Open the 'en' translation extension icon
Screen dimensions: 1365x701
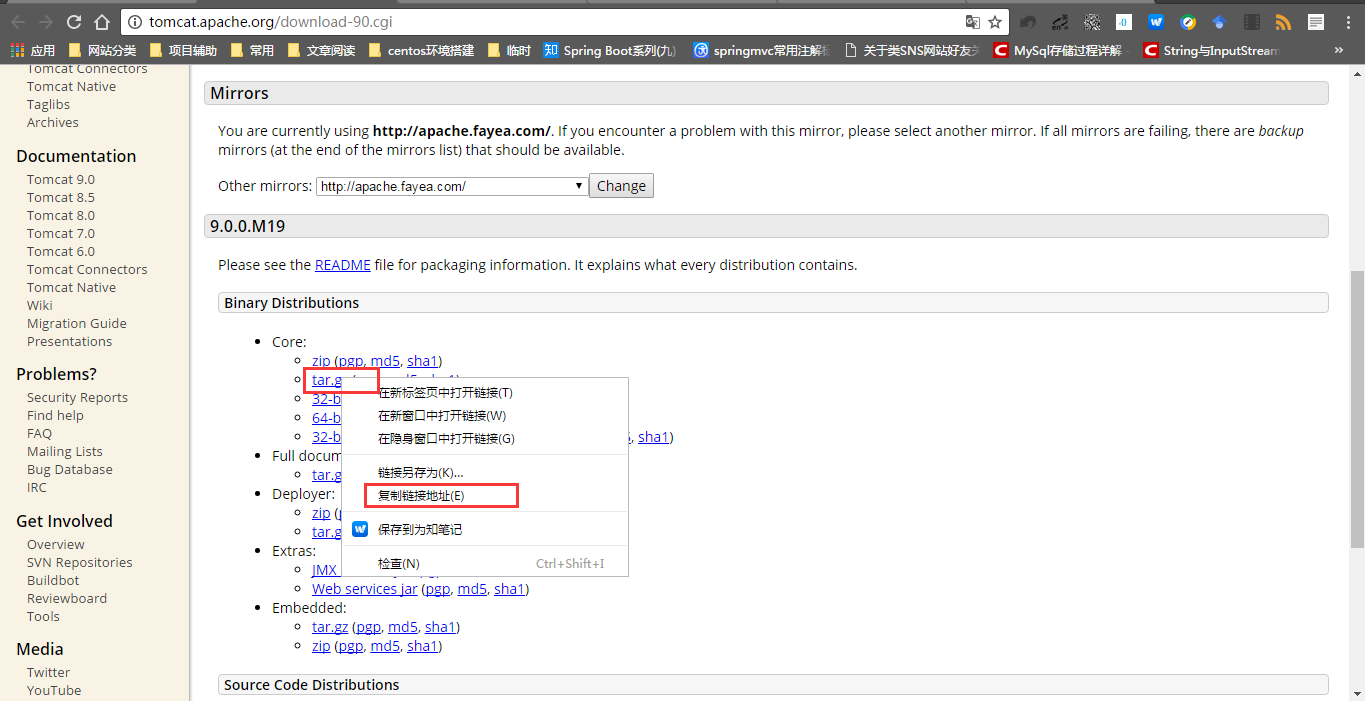pyautogui.click(x=1061, y=21)
